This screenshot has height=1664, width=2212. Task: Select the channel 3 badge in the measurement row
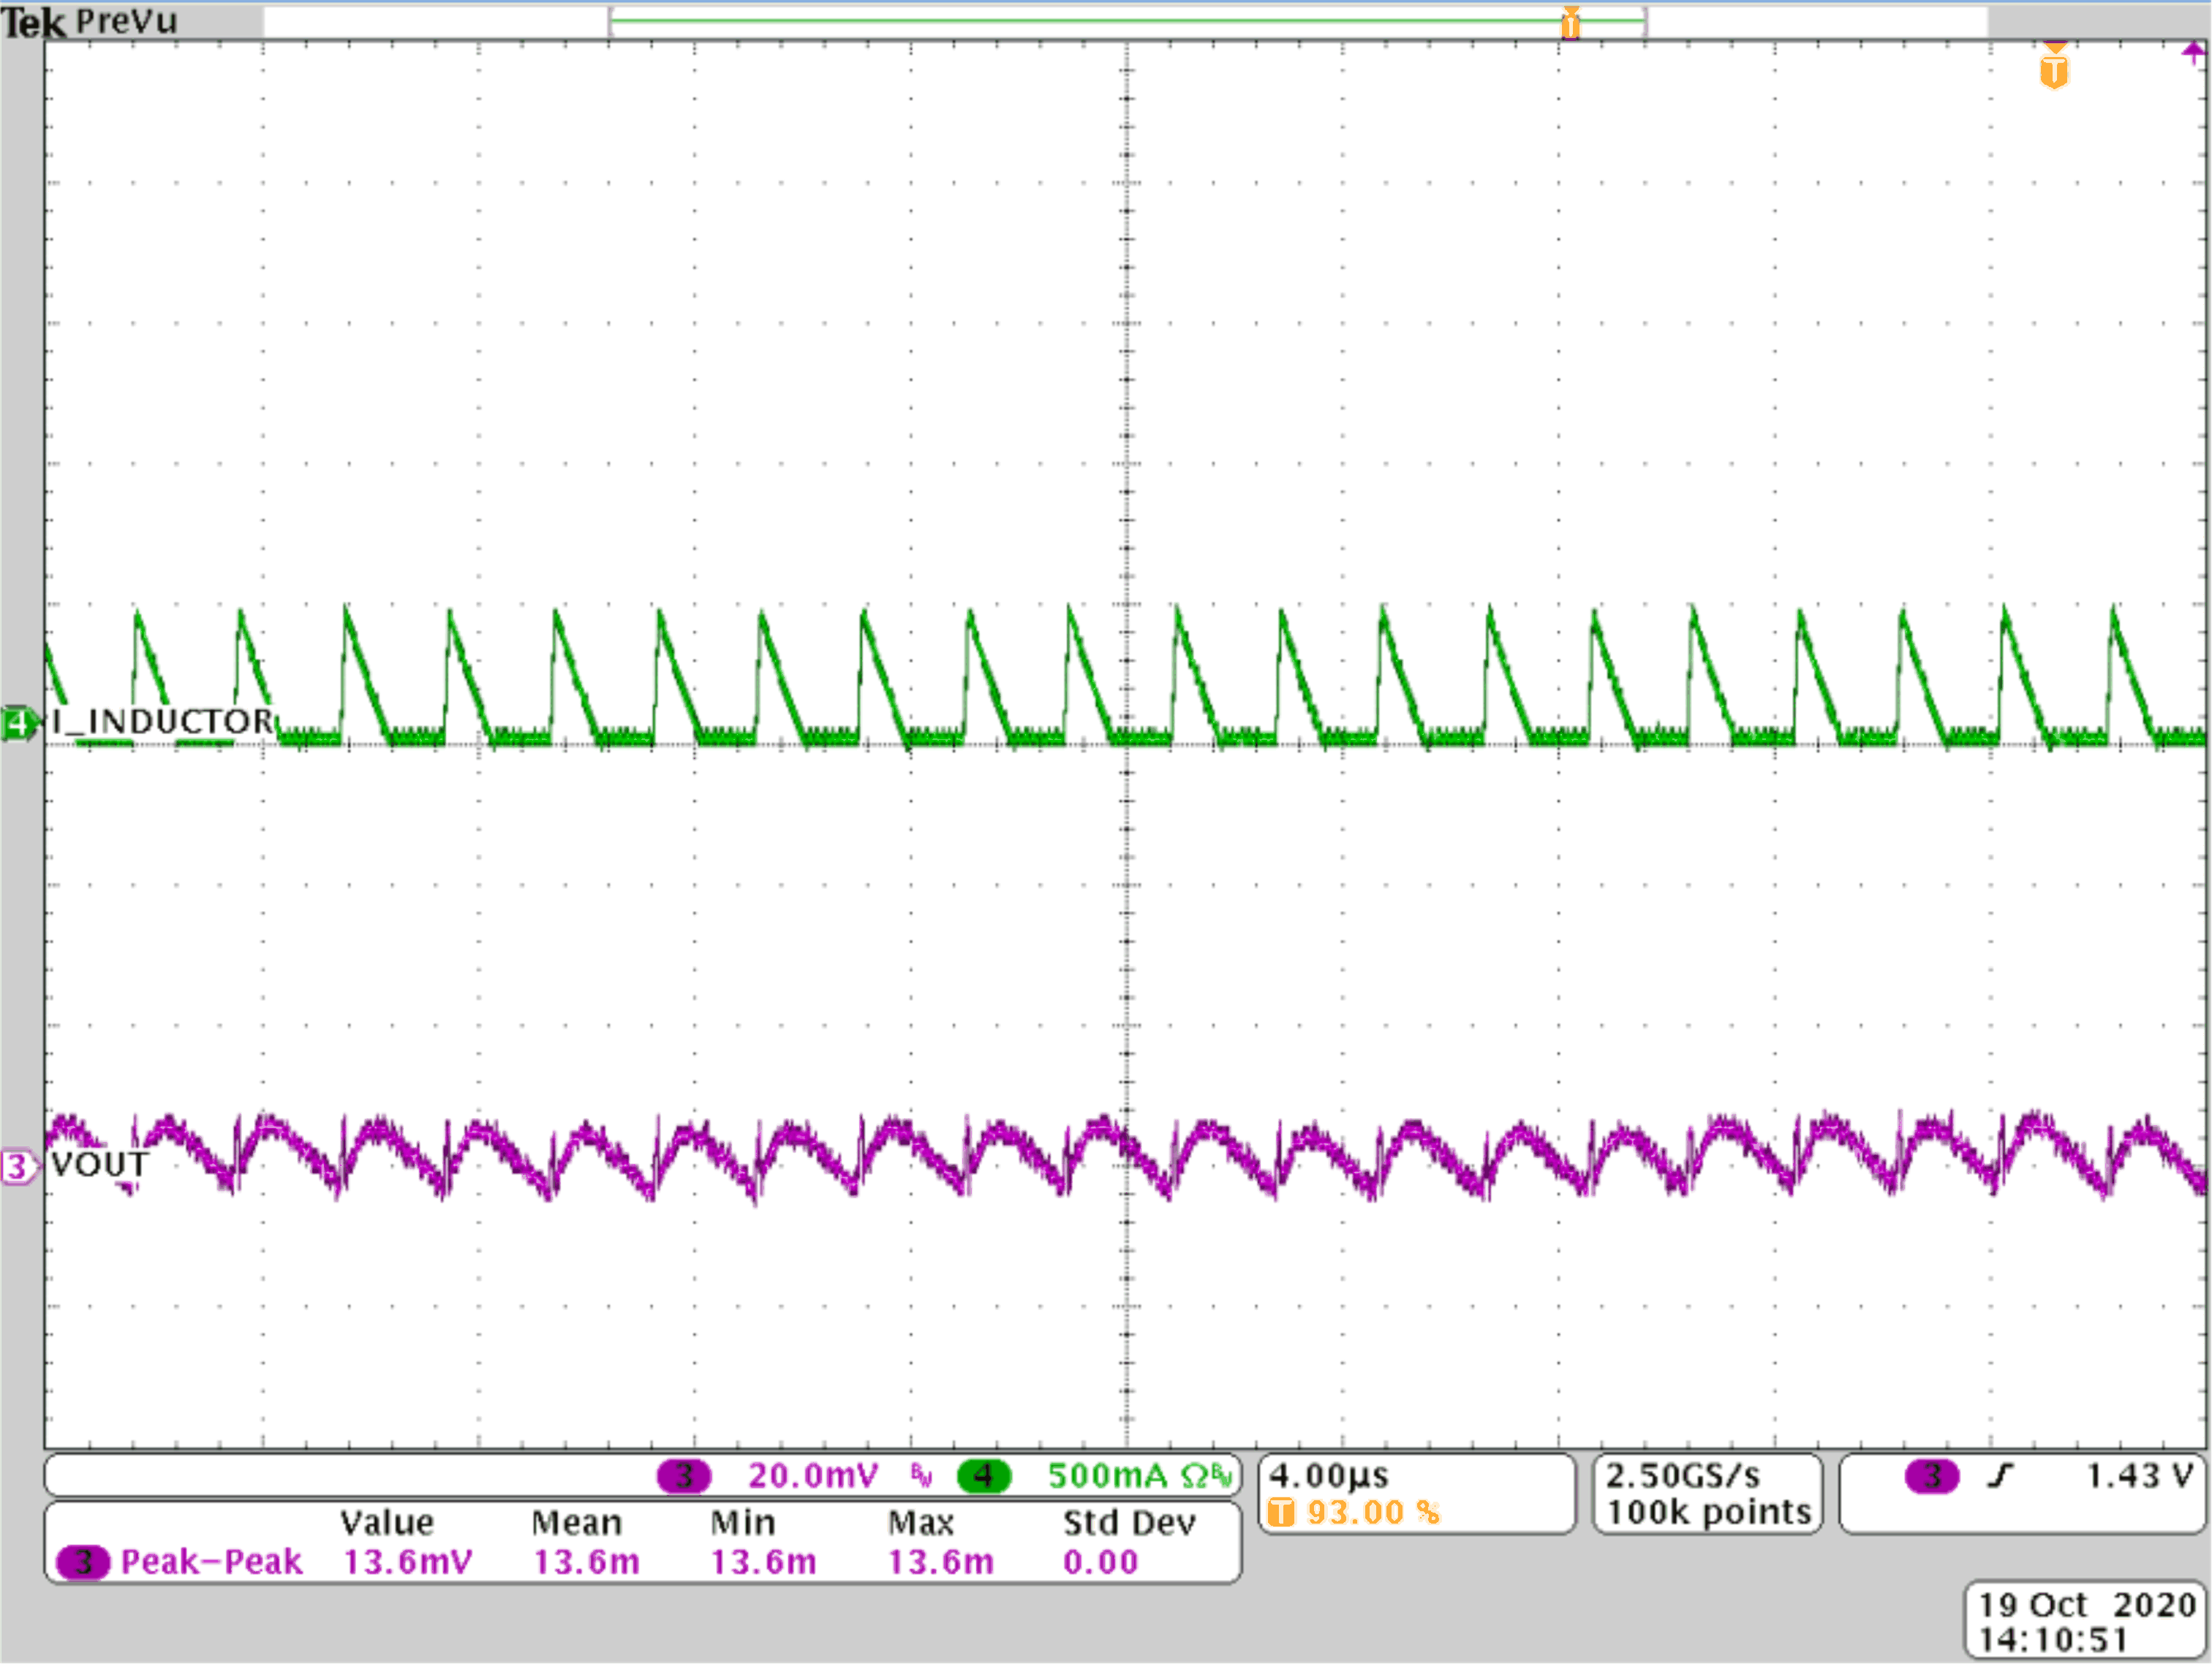tap(84, 1560)
